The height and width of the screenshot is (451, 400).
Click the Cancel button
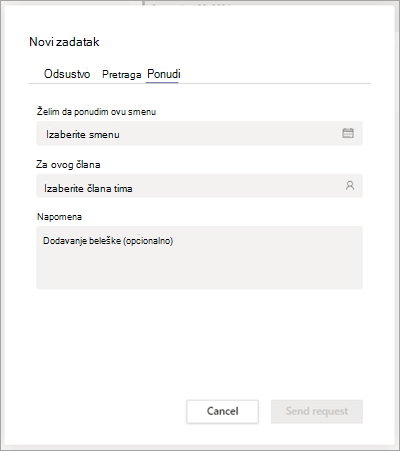pyautogui.click(x=222, y=411)
